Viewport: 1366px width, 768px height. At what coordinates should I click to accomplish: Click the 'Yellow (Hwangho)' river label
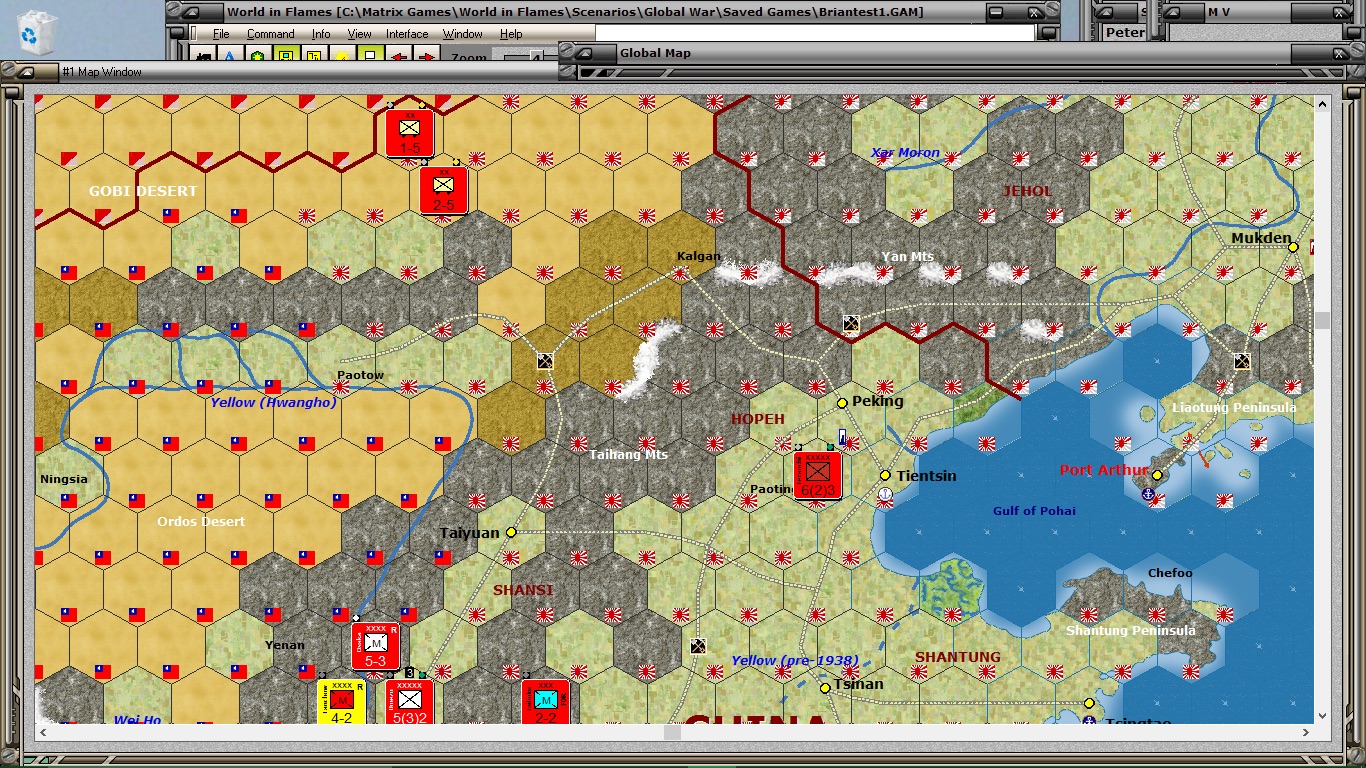click(273, 402)
